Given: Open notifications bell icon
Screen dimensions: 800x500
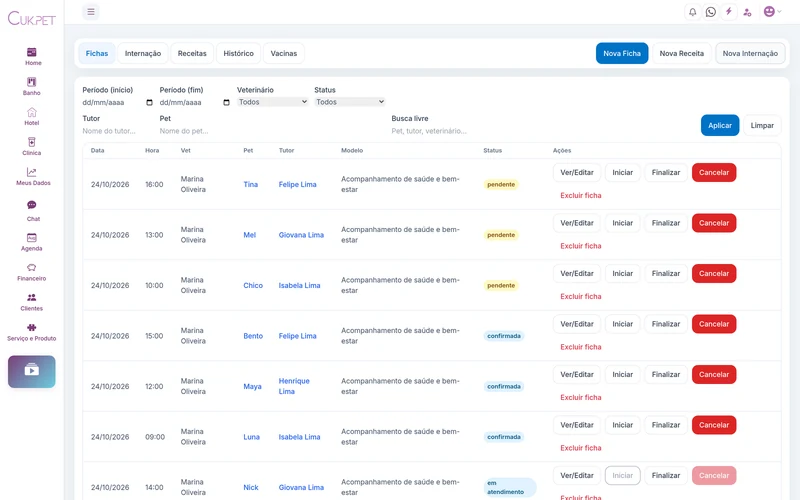Looking at the screenshot, I should tap(692, 12).
